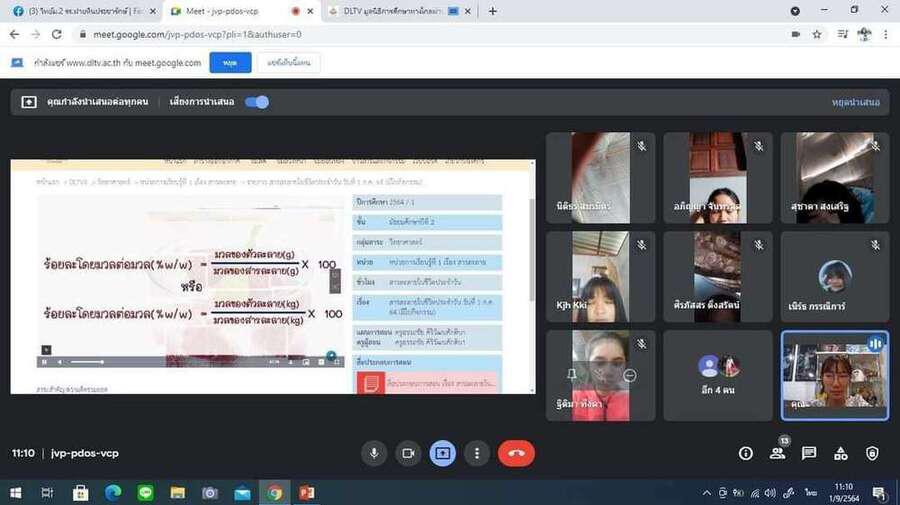The image size is (900, 505).
Task: Click the browser address bar
Action: point(400,34)
